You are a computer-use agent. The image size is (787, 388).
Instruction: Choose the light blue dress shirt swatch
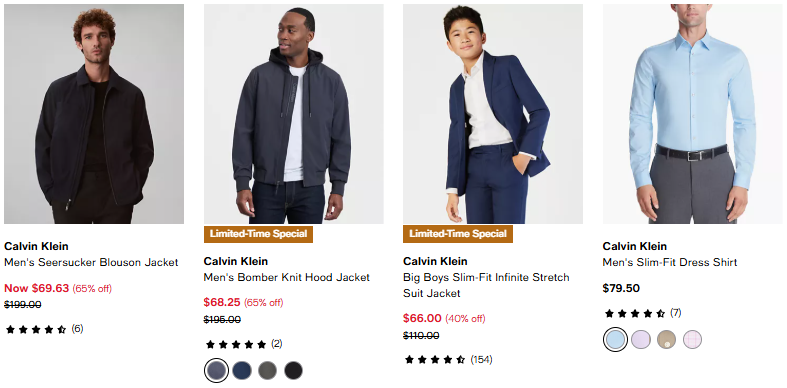[615, 339]
